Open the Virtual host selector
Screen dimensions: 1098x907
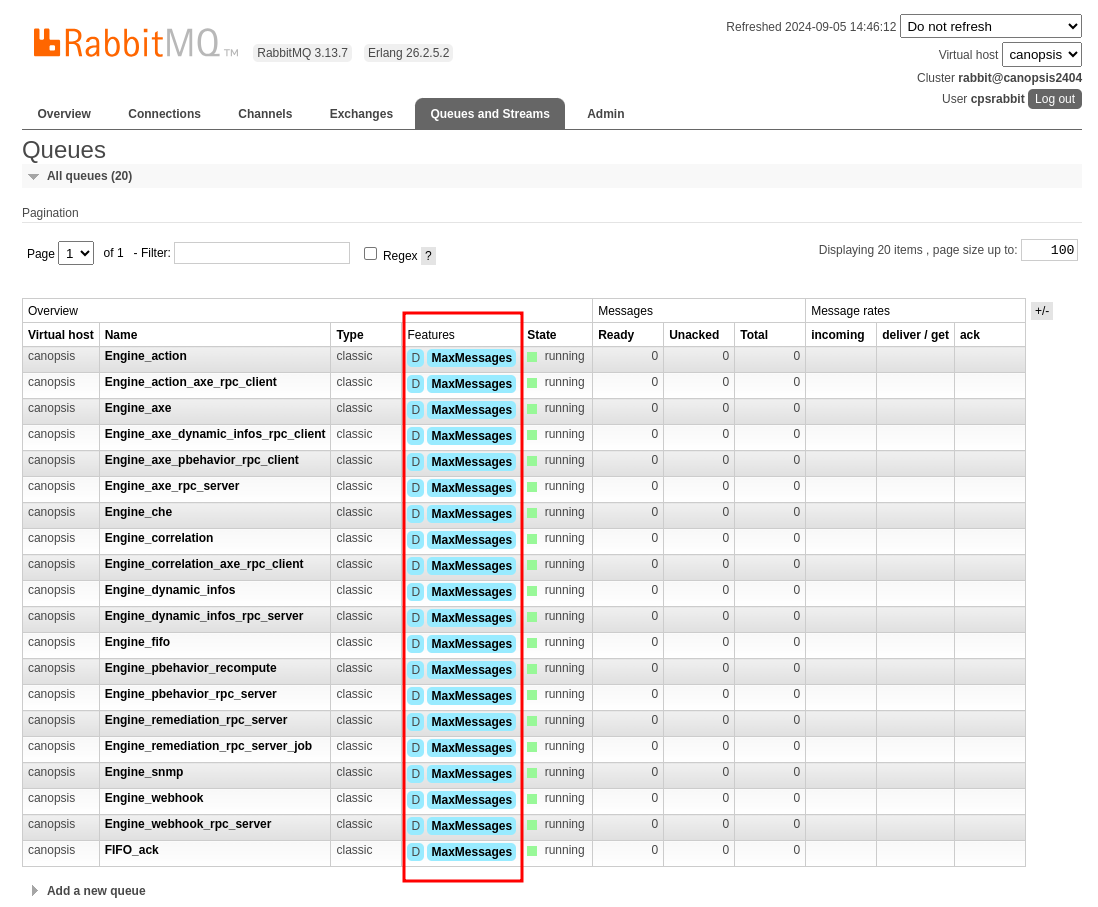[x=1041, y=55]
